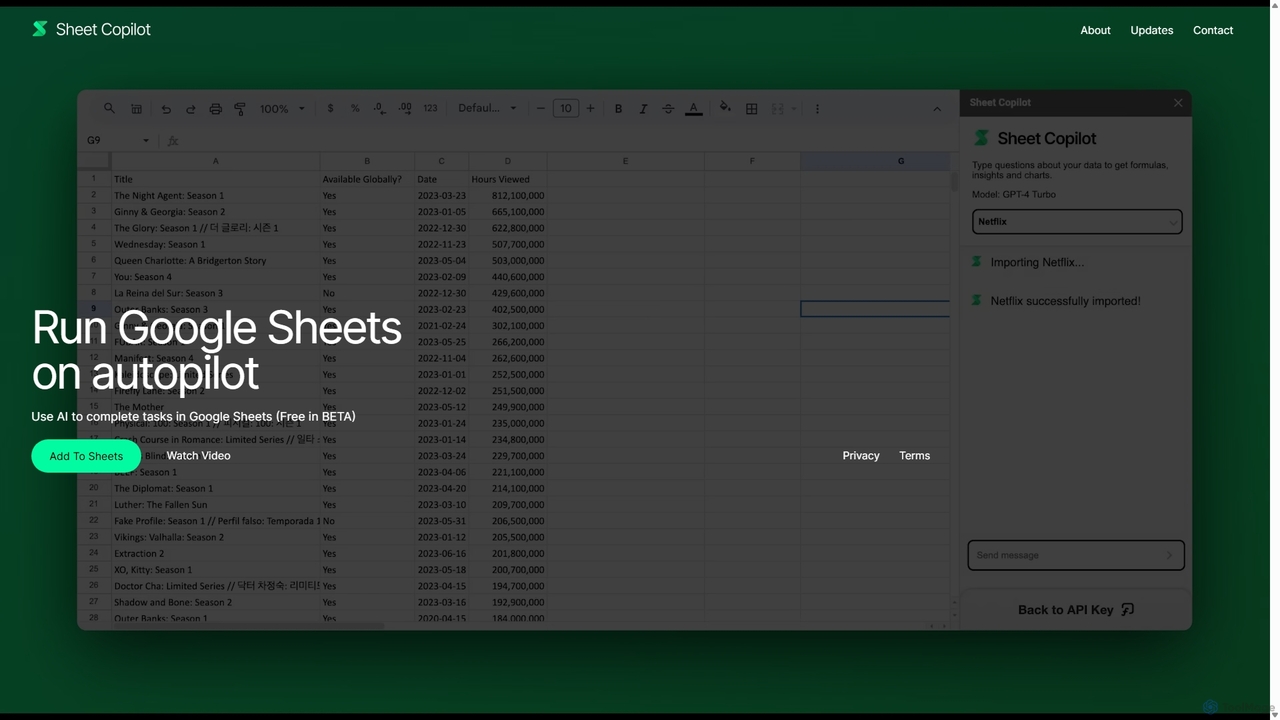
Task: Open the Default font dropdown
Action: (x=487, y=108)
